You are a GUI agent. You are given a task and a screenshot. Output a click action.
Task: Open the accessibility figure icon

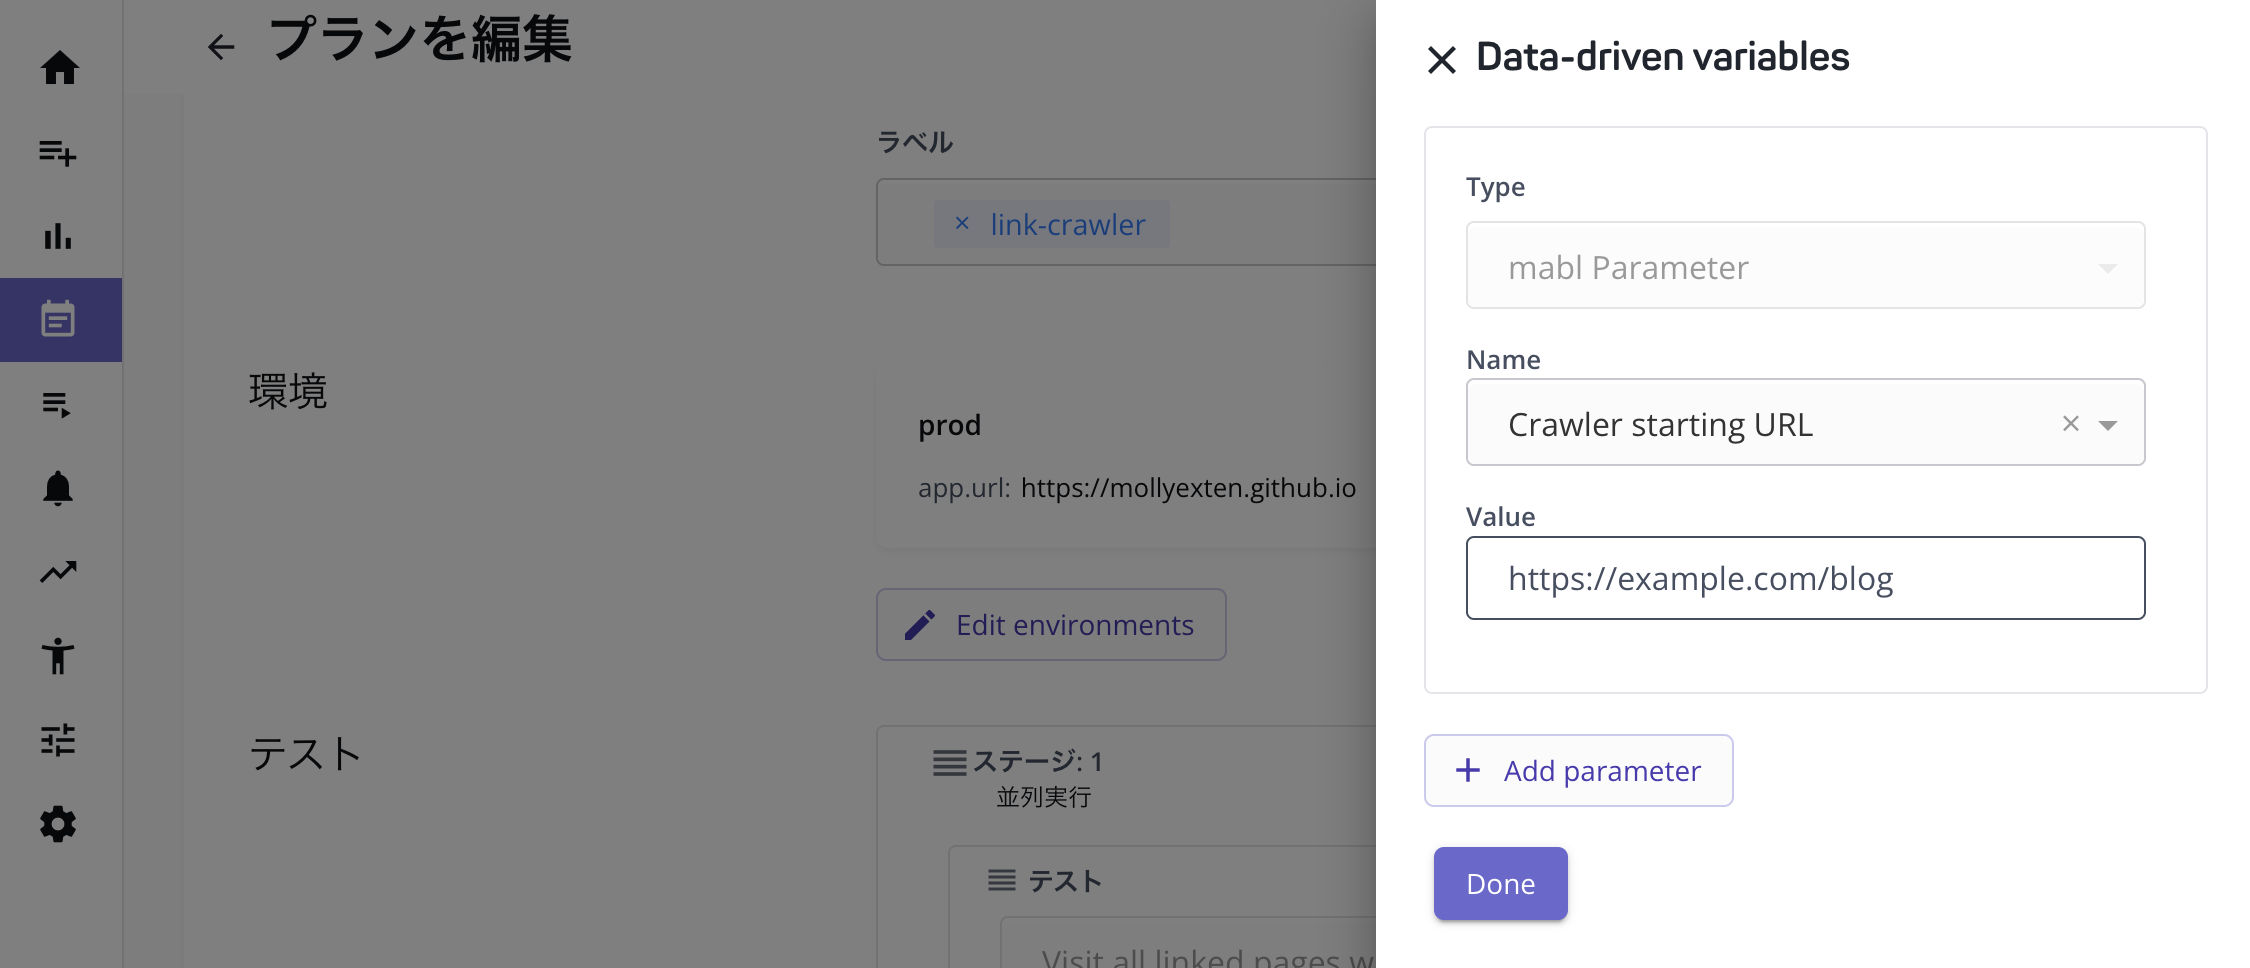pyautogui.click(x=58, y=656)
